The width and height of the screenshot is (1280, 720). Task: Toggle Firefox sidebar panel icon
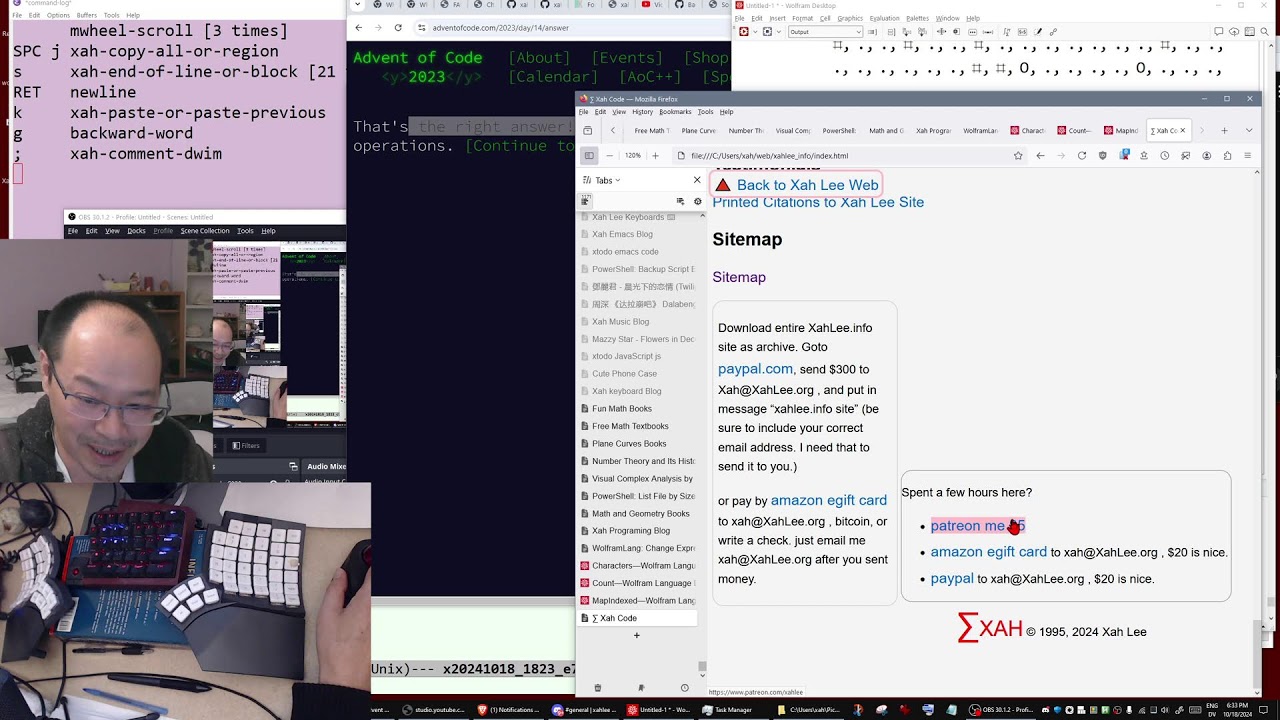[589, 156]
